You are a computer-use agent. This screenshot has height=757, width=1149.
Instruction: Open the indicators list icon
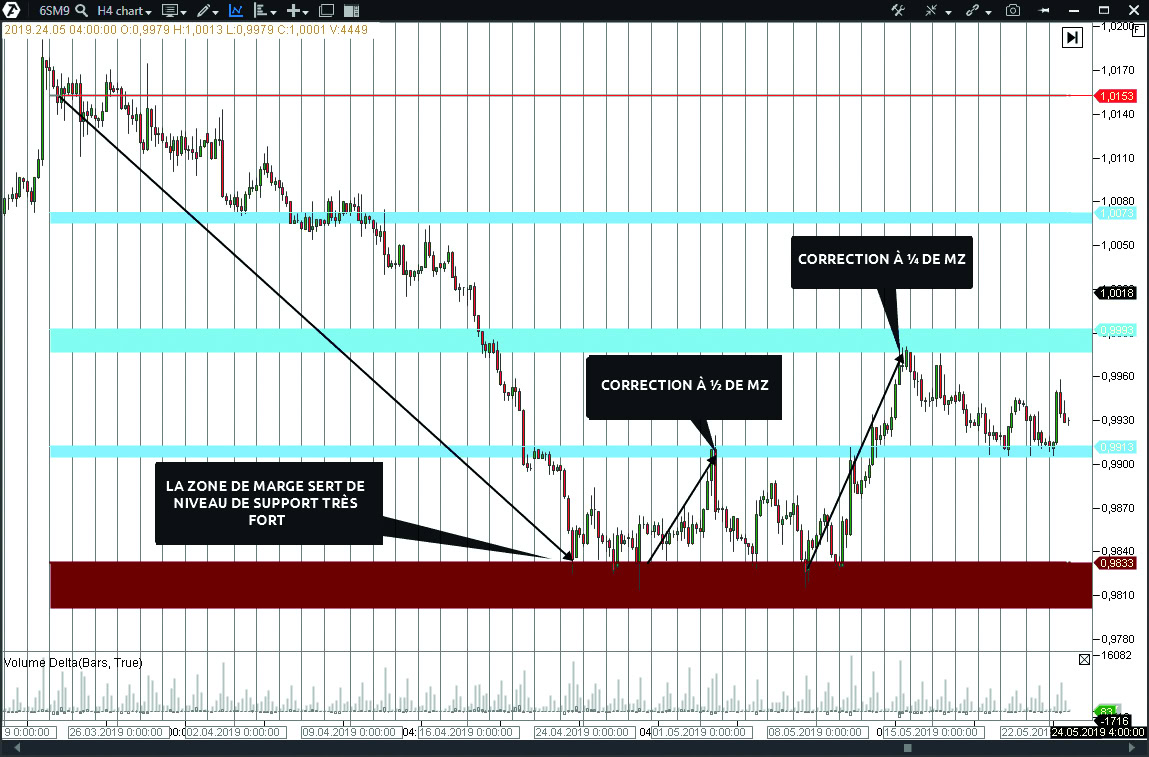click(260, 11)
